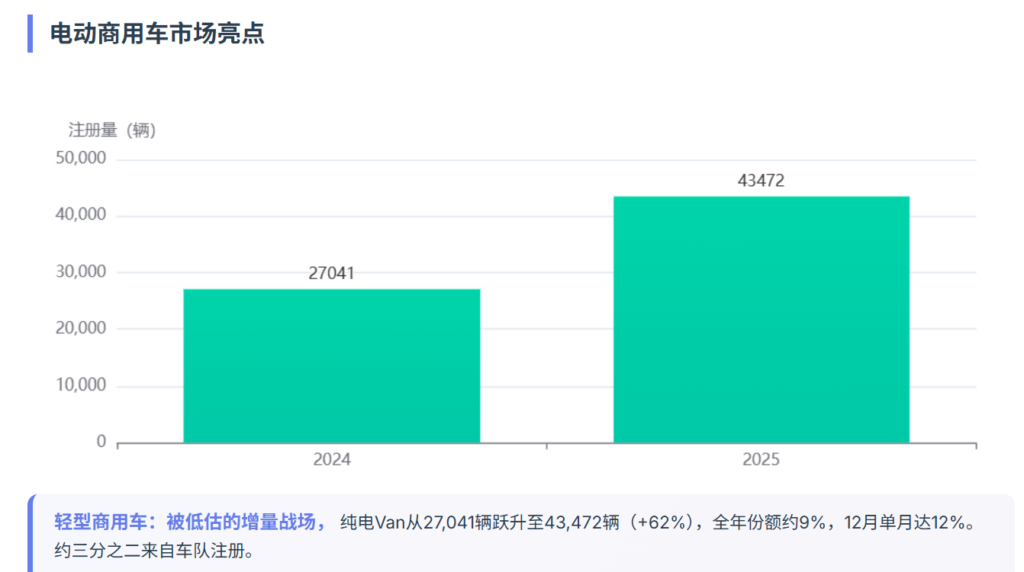Click the 50,000 y-axis tick label
The image size is (1024, 572).
click(x=83, y=159)
